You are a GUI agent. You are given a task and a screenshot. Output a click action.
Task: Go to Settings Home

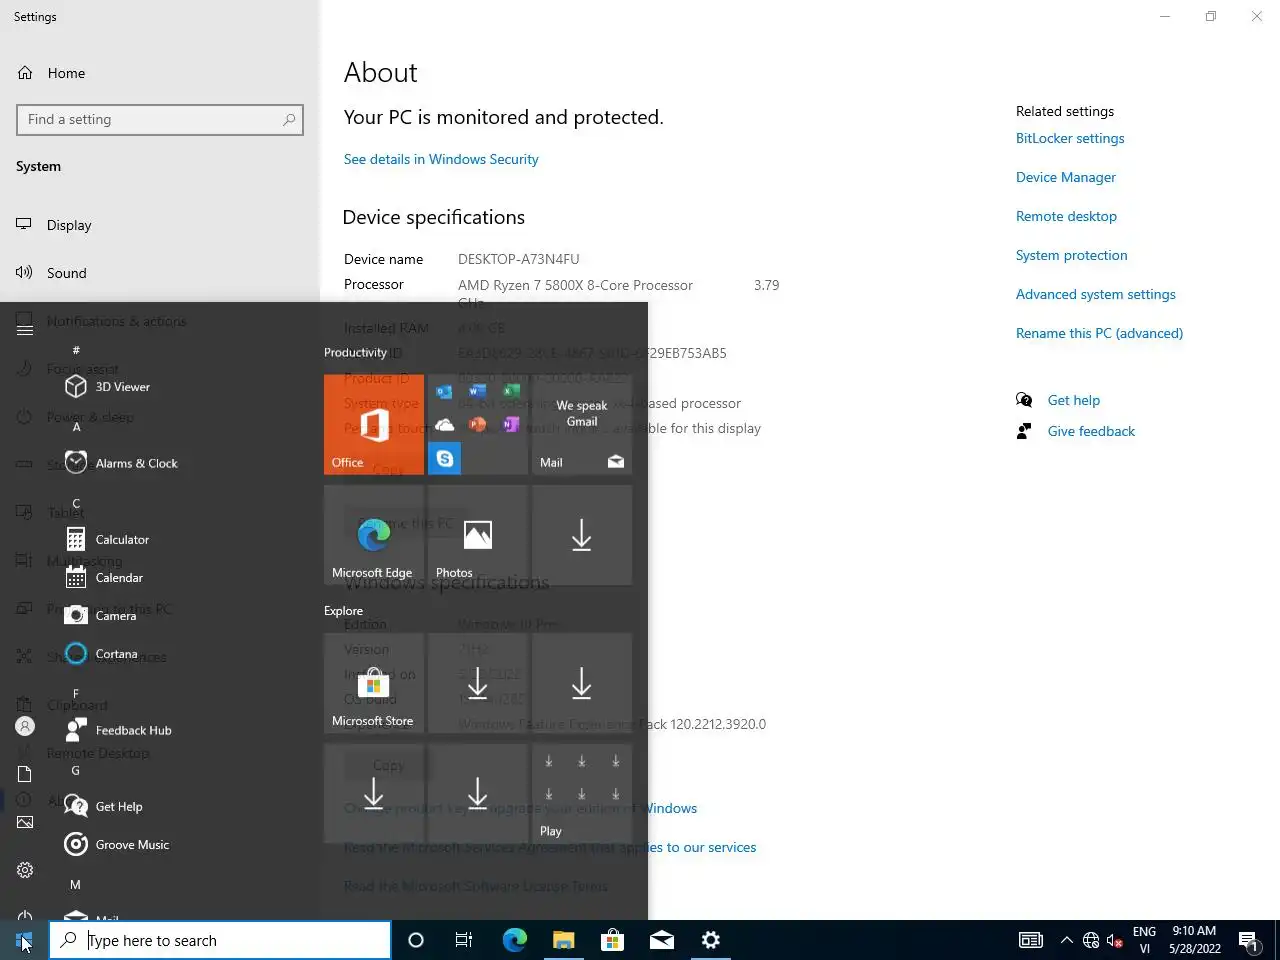tap(66, 73)
